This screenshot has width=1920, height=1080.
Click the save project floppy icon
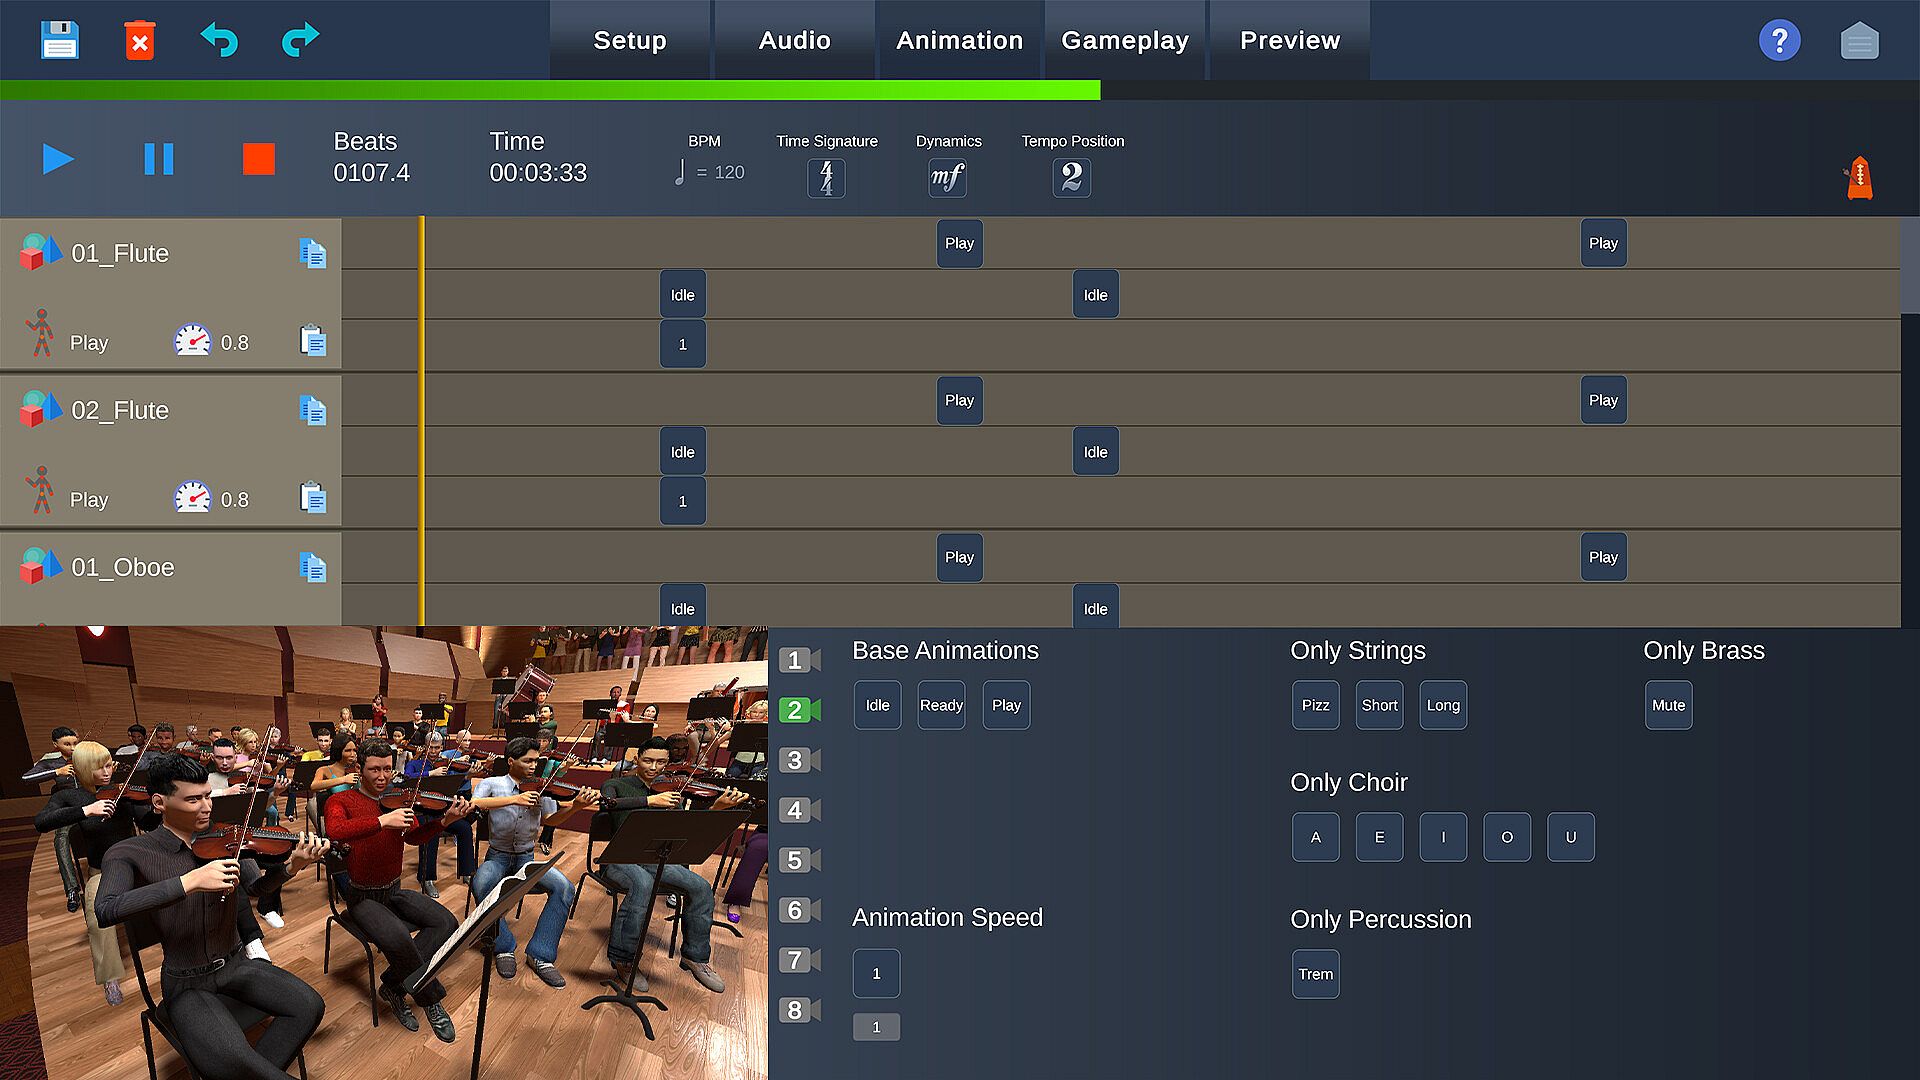point(59,40)
